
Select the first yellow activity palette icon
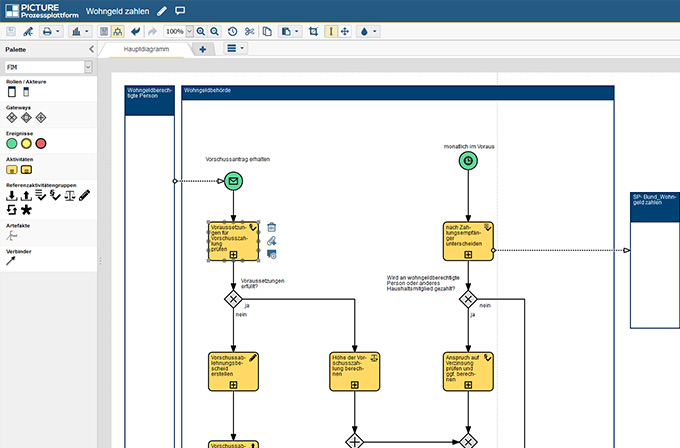point(12,170)
